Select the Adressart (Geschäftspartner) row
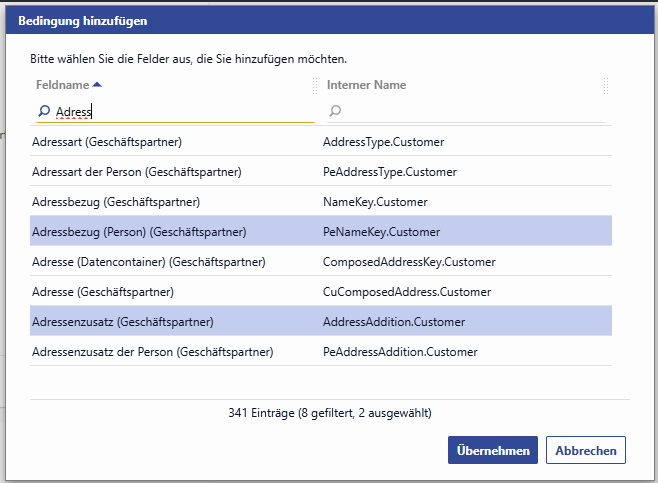Viewport: 658px width, 483px height. point(321,142)
